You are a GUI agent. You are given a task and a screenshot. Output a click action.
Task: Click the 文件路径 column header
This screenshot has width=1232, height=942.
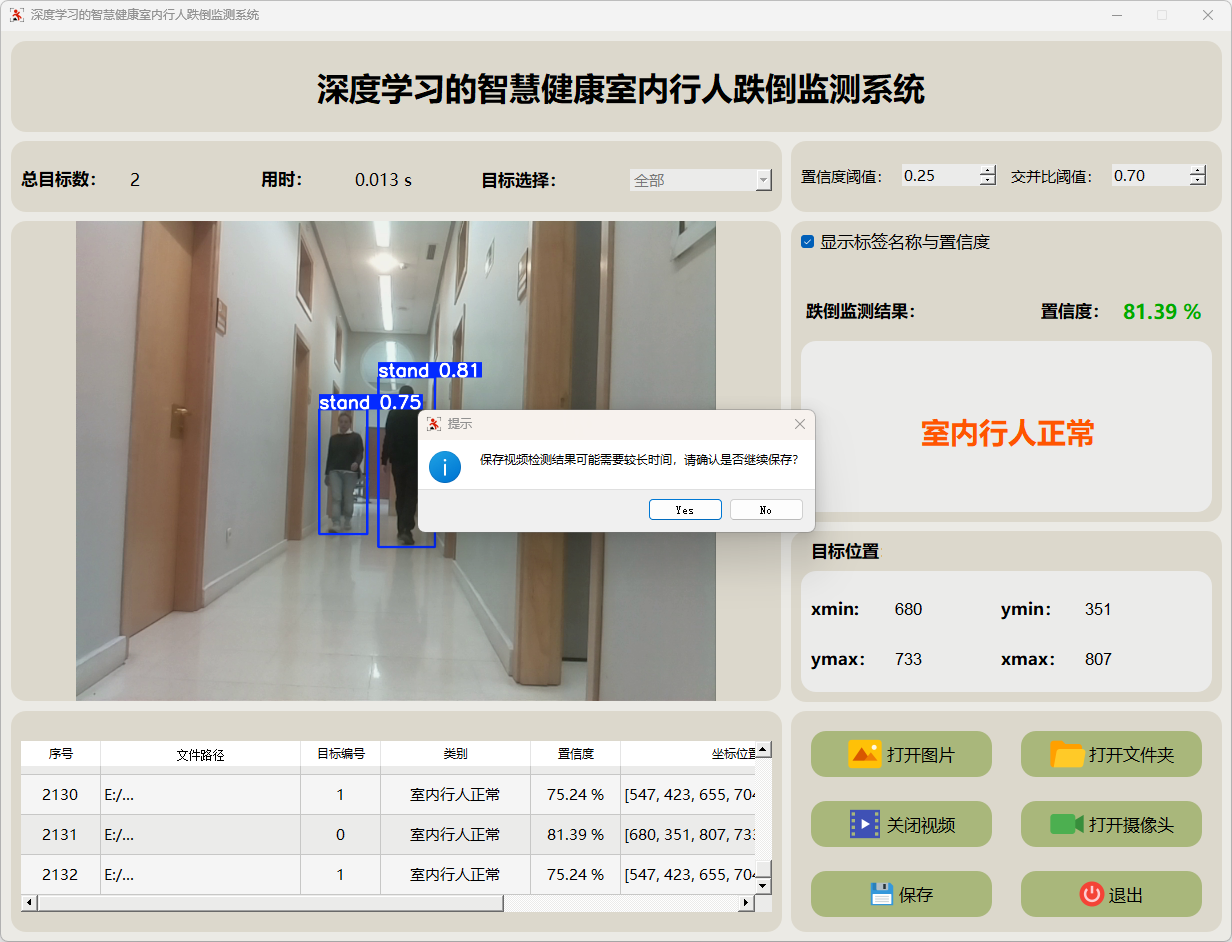click(x=200, y=754)
